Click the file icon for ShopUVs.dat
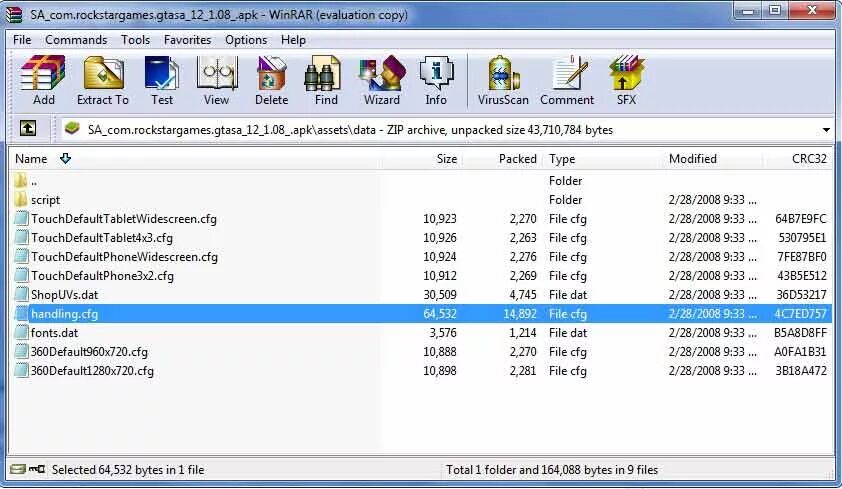 click(x=21, y=295)
